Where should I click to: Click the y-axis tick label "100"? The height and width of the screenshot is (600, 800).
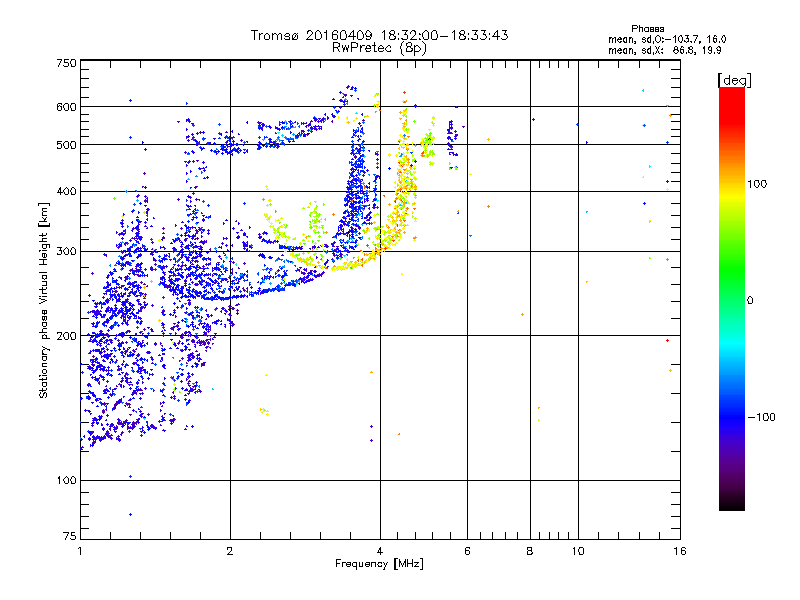66,481
